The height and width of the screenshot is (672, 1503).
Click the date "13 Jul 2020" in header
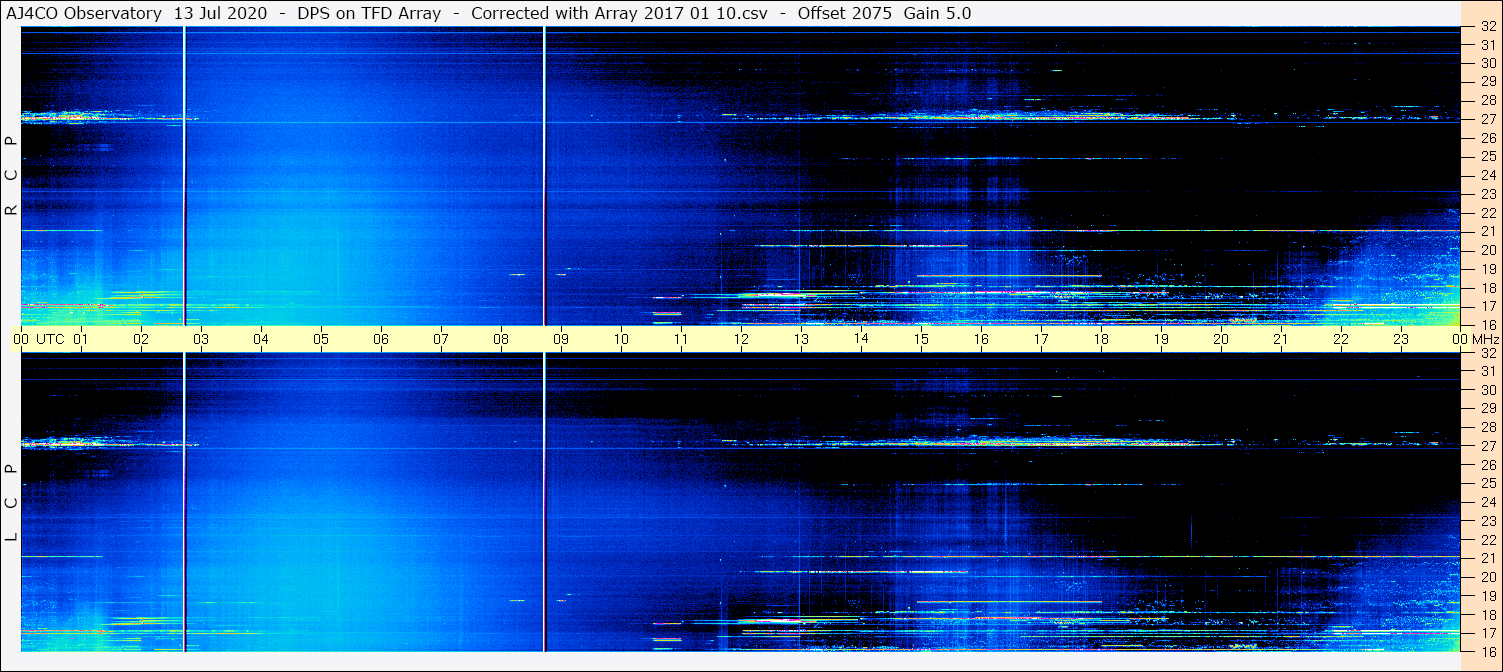coord(219,13)
